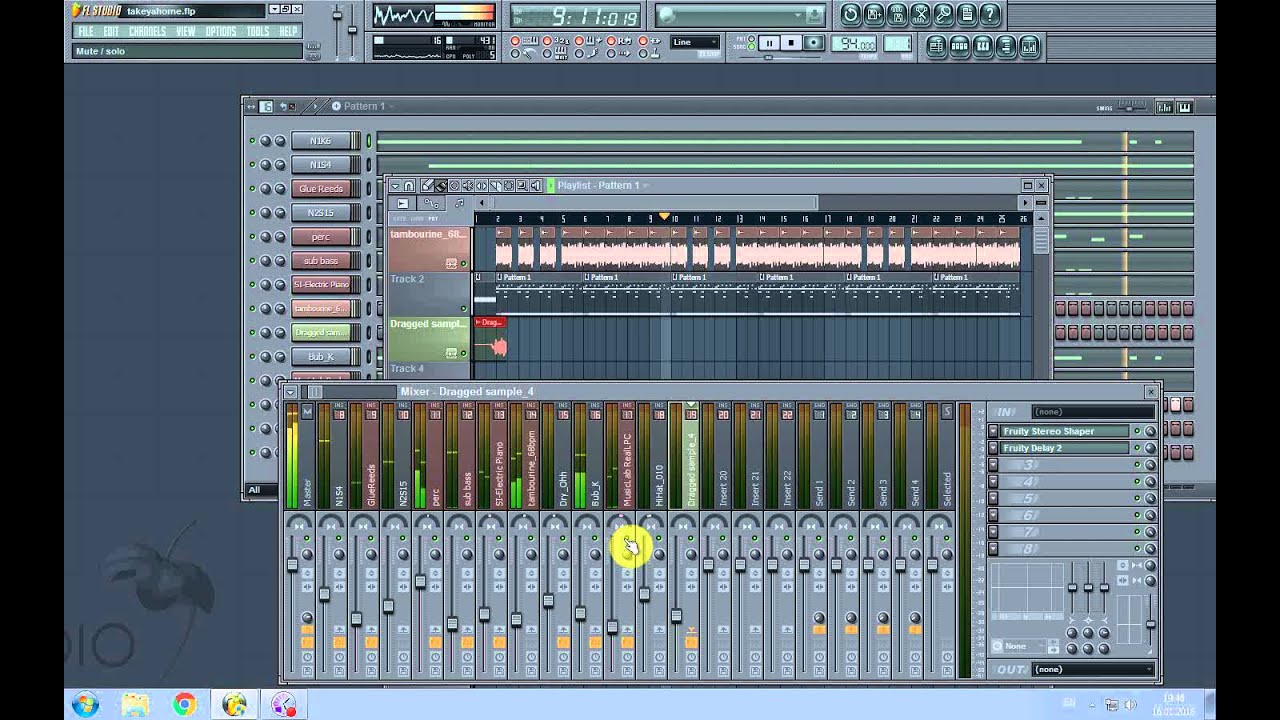Mute the perc channel green light
The image size is (1280, 720).
(253, 237)
